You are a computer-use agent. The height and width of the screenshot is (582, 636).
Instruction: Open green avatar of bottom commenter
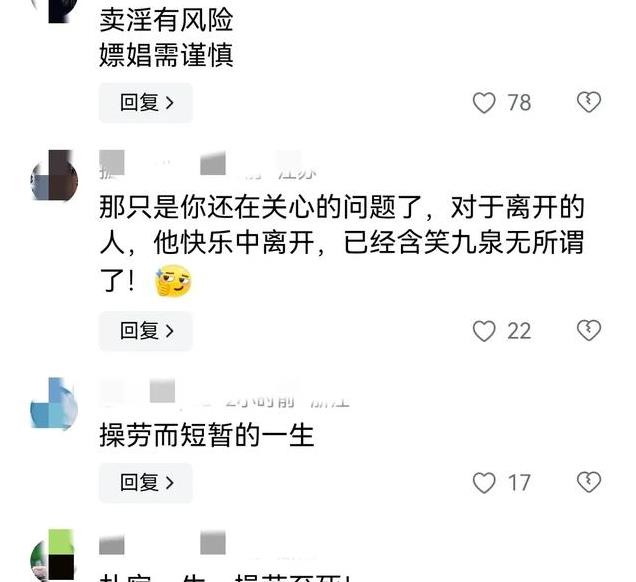tap(54, 555)
